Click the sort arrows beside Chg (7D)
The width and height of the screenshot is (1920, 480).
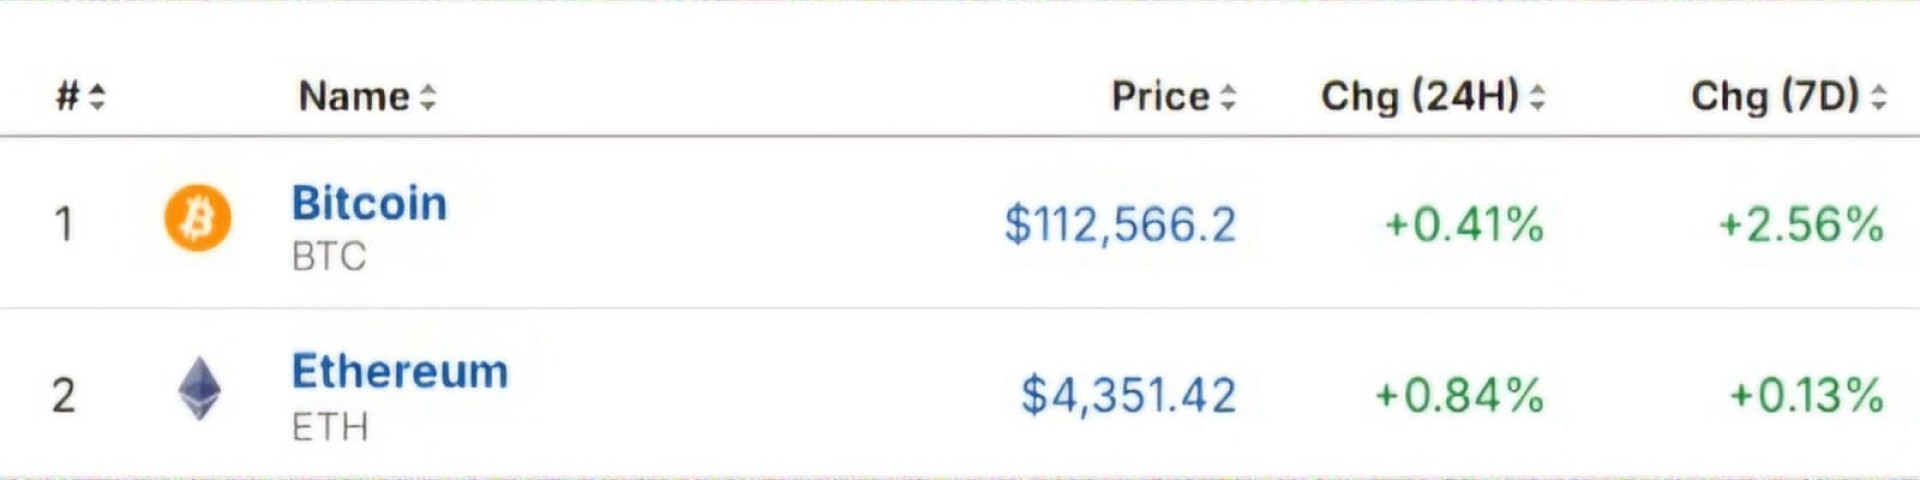[1878, 97]
